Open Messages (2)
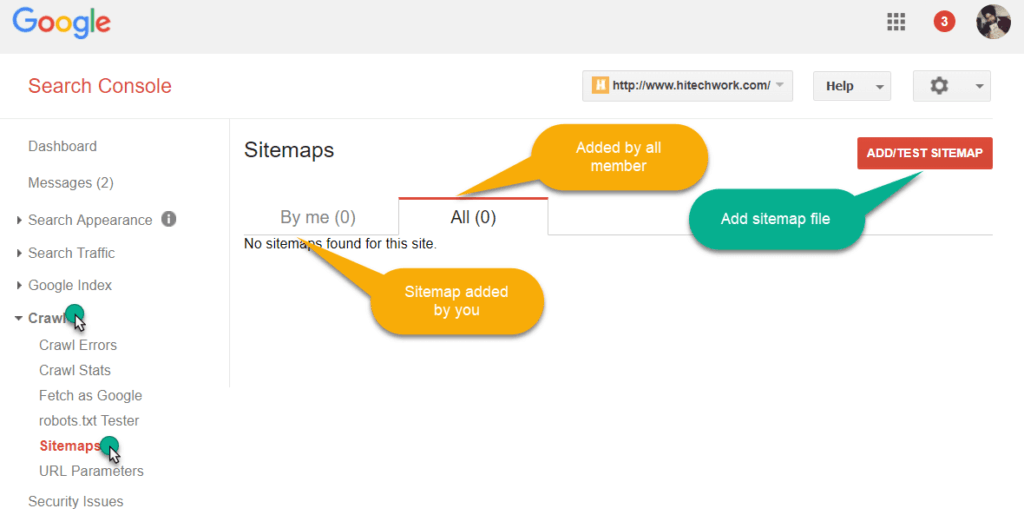The width and height of the screenshot is (1024, 515). point(71,183)
